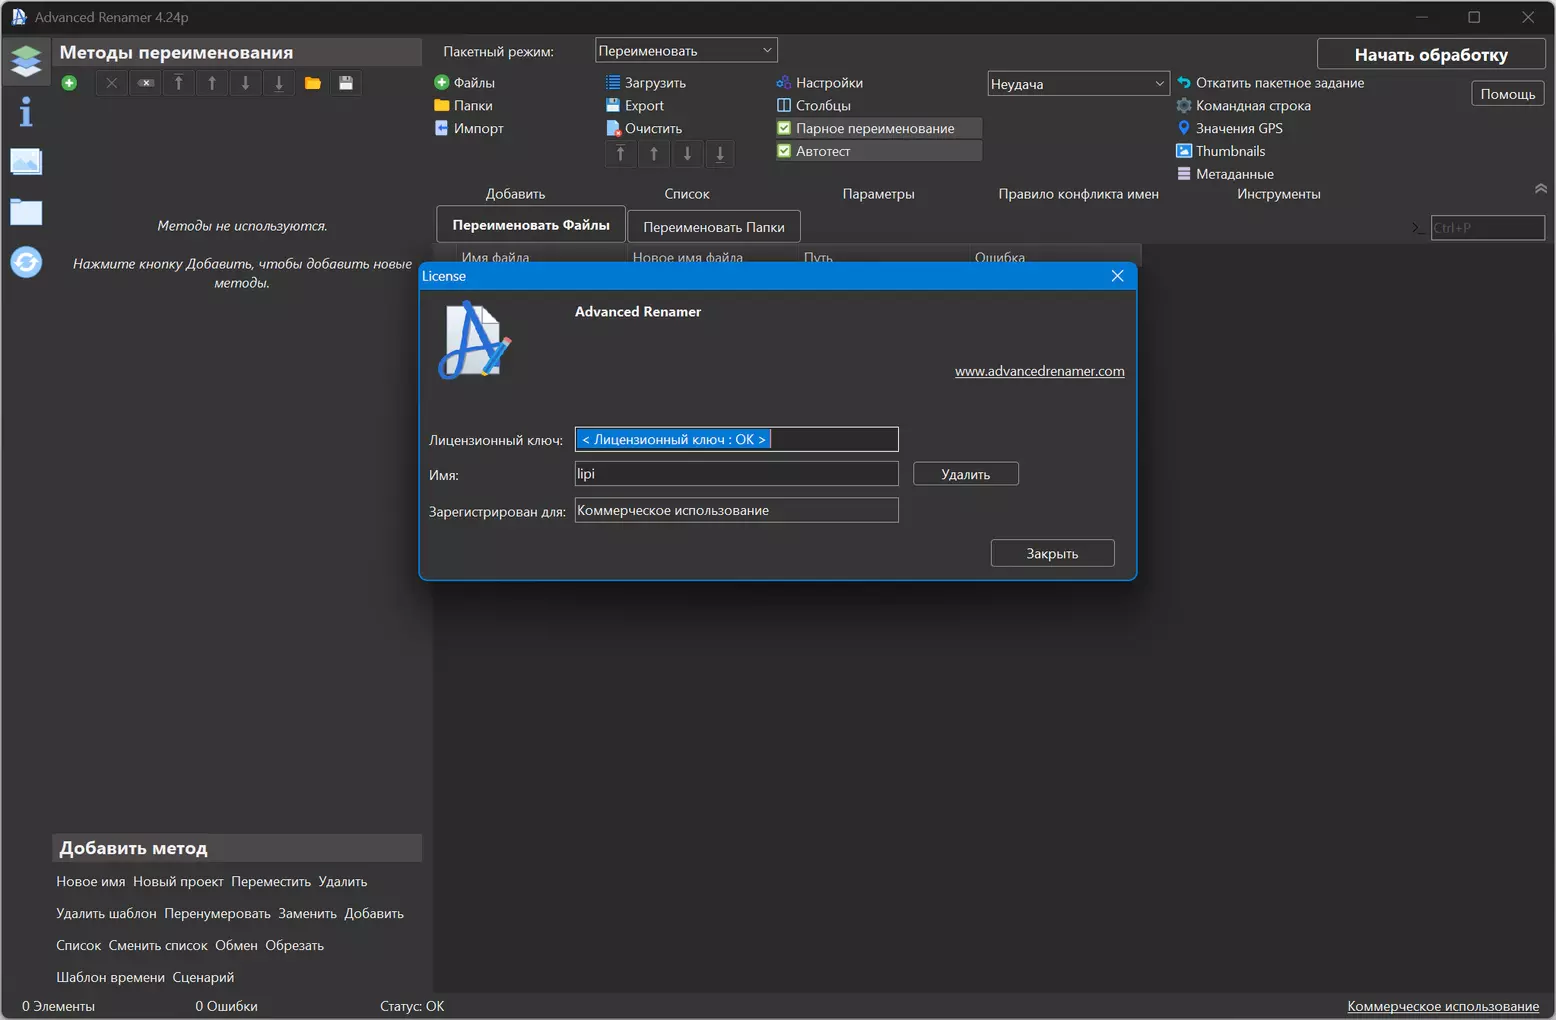Image resolution: width=1556 pixels, height=1020 pixels.
Task: Click the Имя field containing lipi
Action: point(737,474)
